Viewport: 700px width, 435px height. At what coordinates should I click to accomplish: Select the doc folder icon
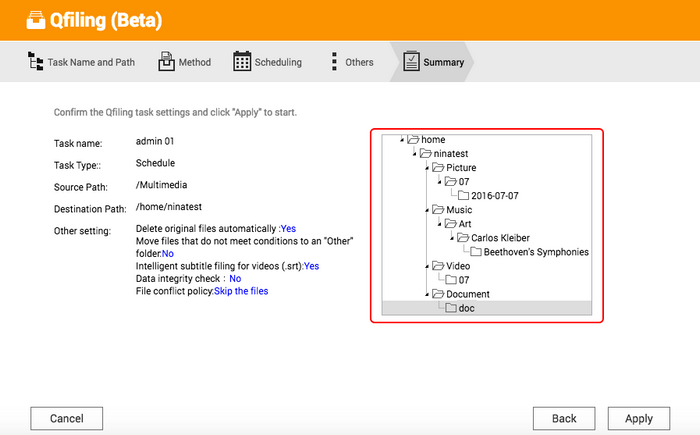pos(451,308)
